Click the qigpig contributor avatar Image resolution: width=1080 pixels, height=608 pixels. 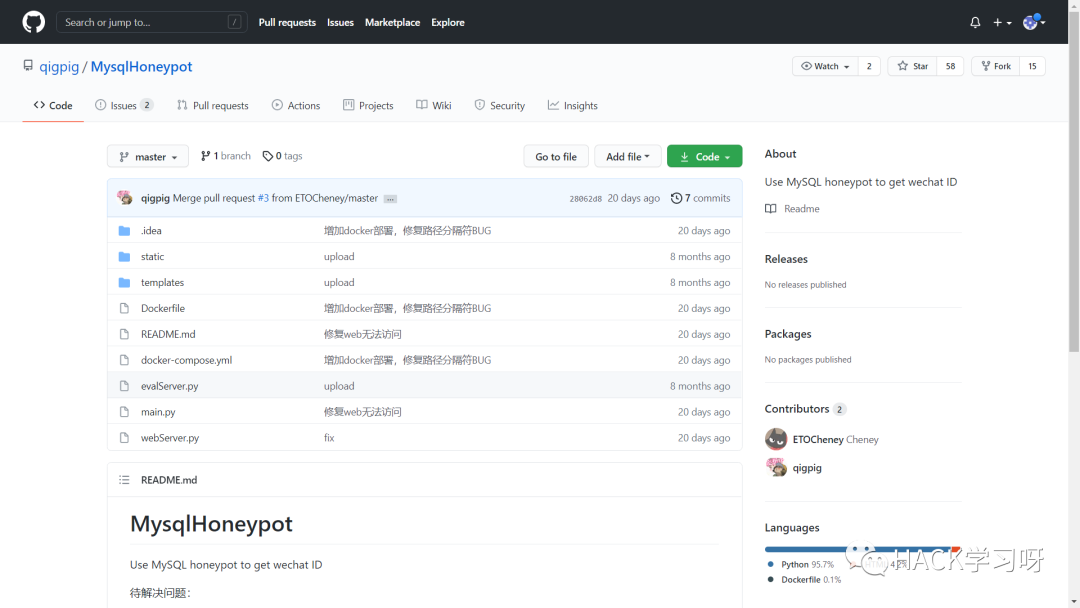click(776, 467)
